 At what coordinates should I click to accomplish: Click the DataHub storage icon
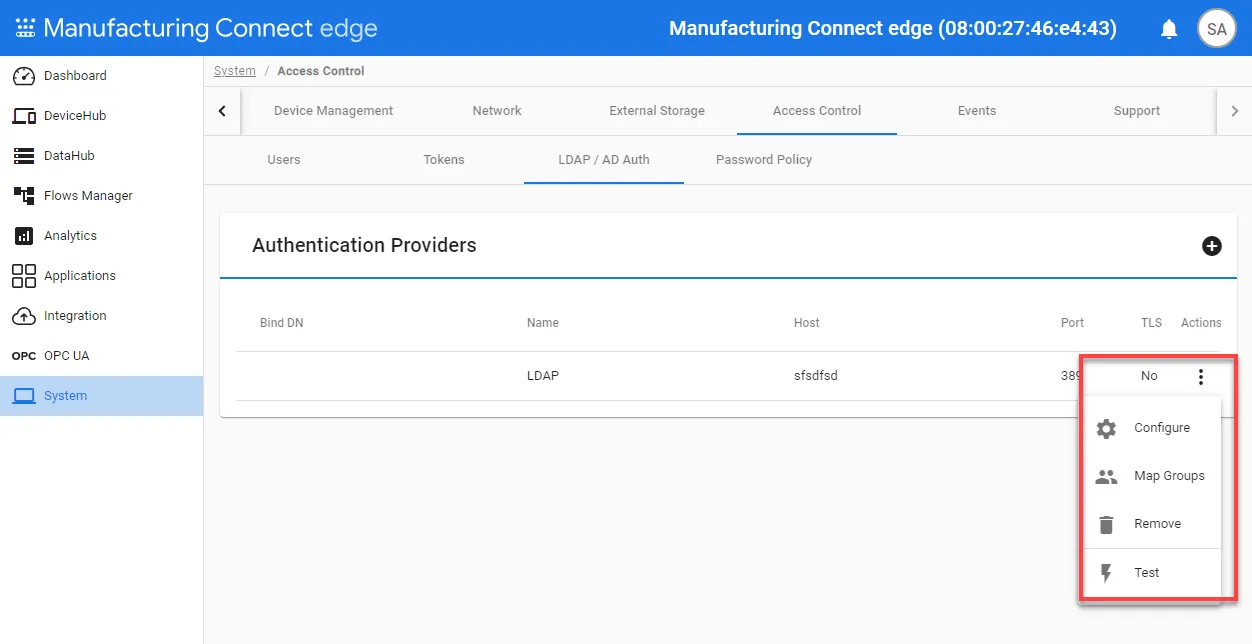24,156
